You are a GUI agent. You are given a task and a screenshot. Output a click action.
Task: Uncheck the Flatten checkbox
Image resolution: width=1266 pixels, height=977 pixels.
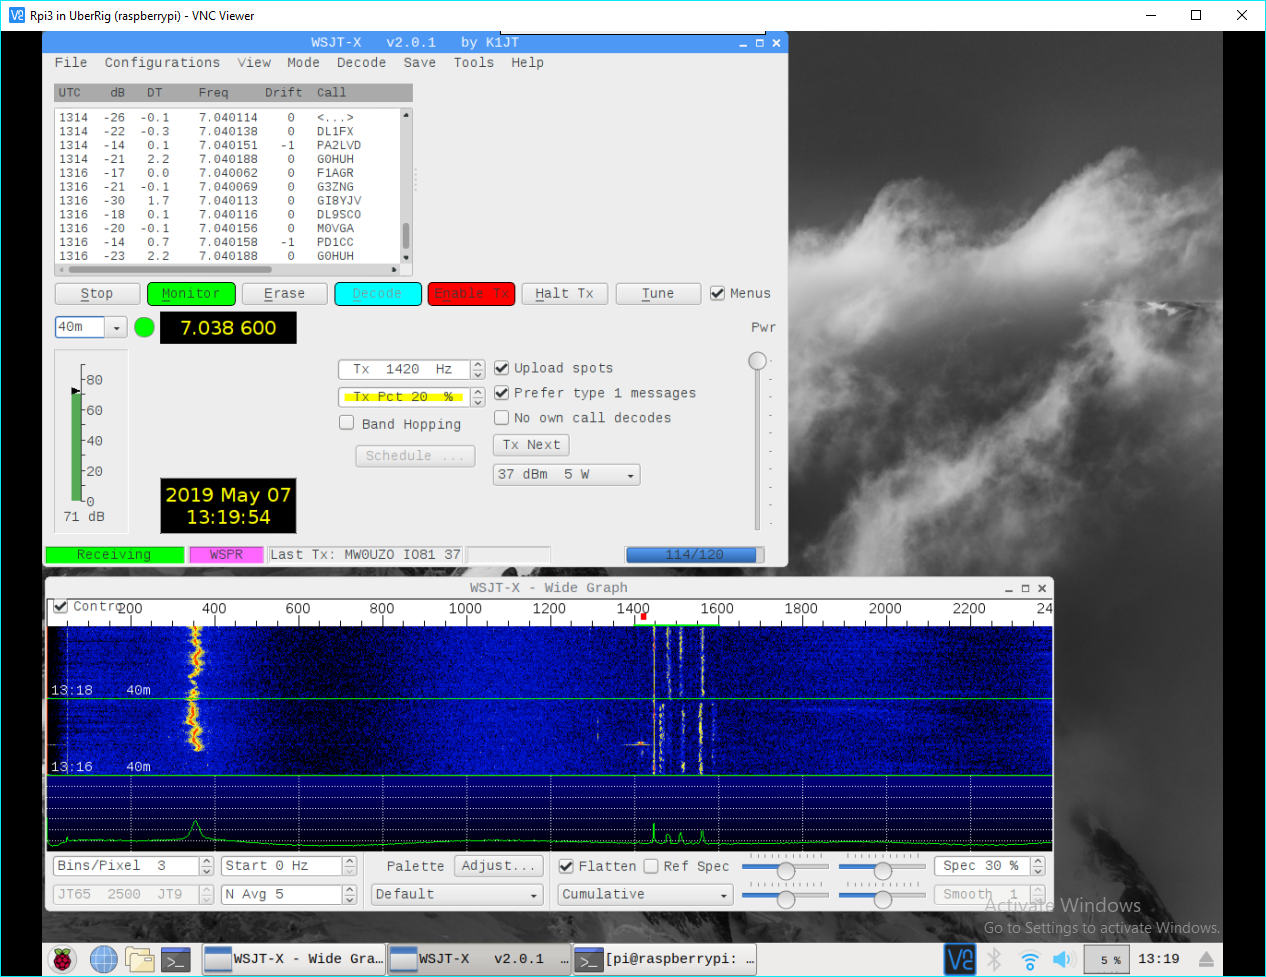[566, 866]
